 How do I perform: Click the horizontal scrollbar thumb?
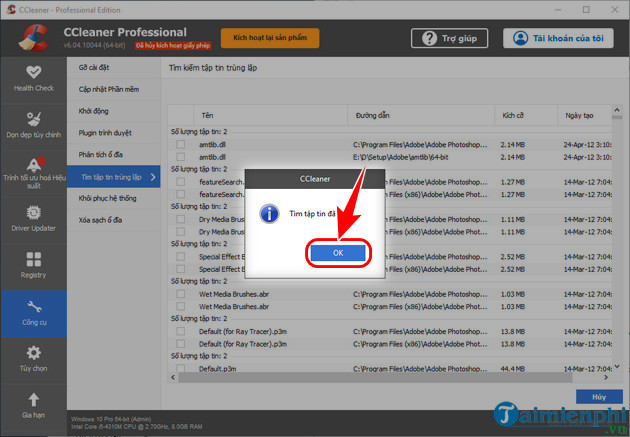[x=375, y=378]
